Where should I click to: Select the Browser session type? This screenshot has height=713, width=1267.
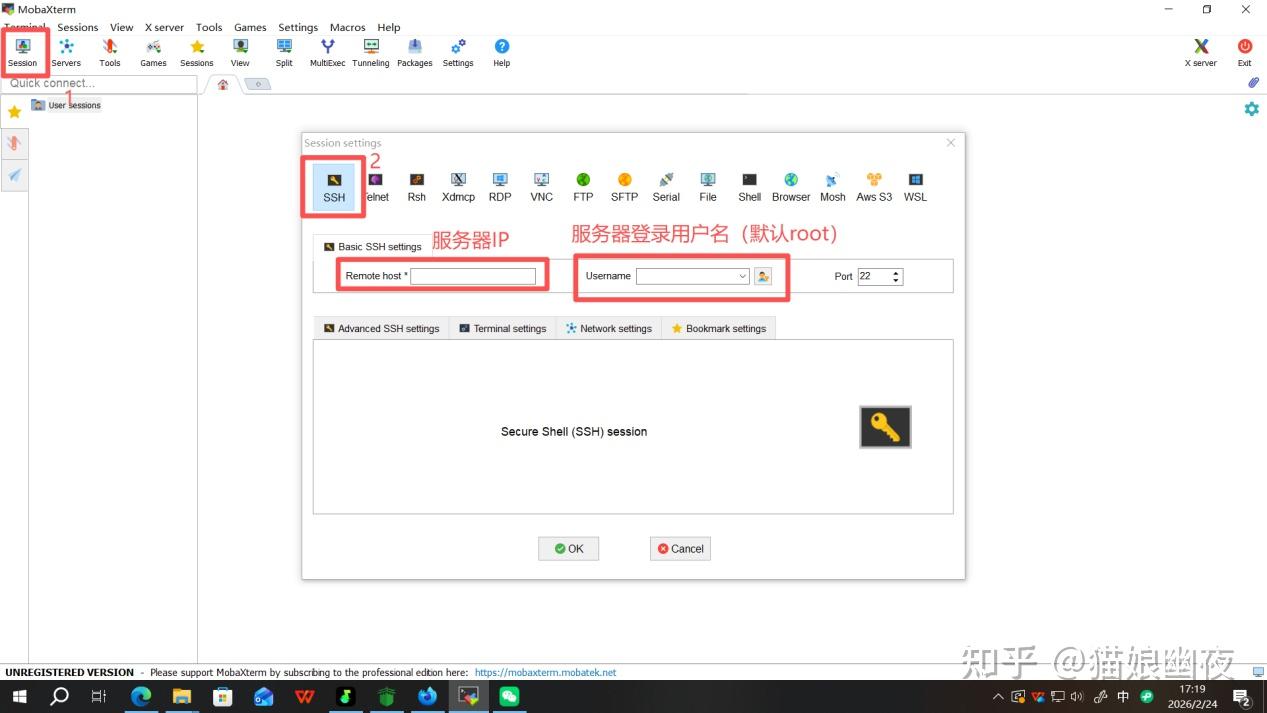click(791, 187)
